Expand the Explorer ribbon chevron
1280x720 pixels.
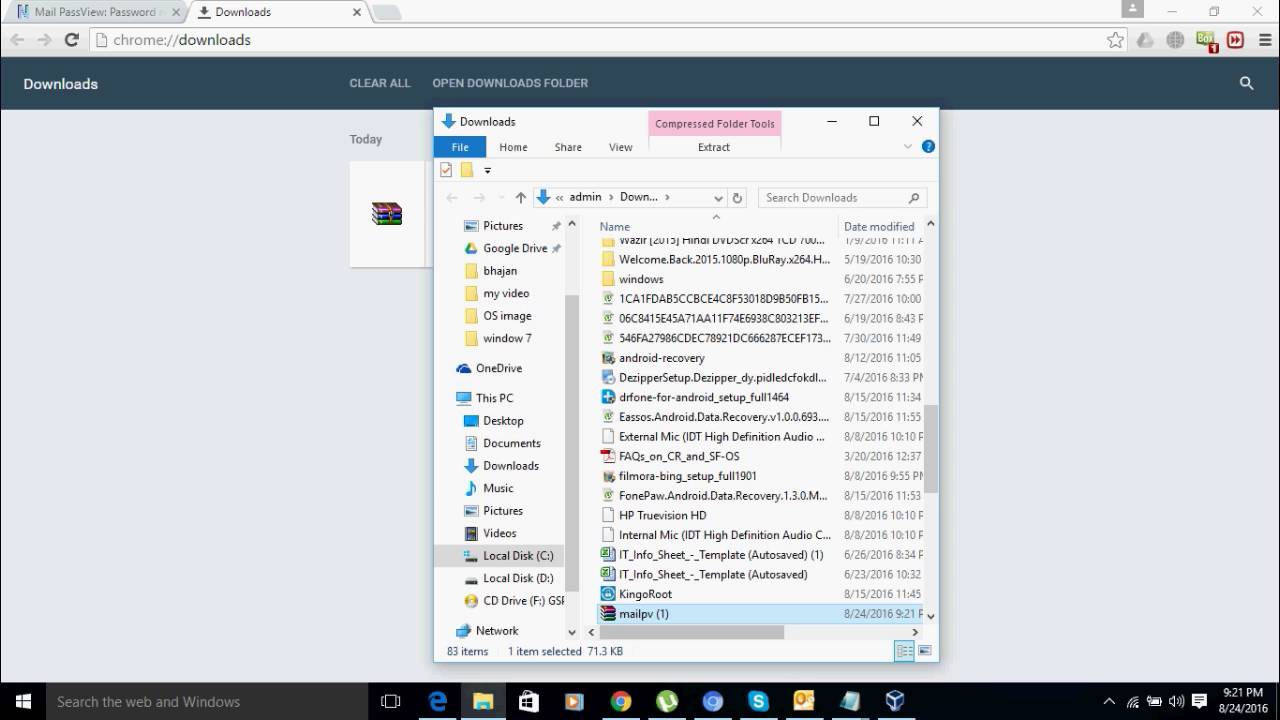(908, 146)
